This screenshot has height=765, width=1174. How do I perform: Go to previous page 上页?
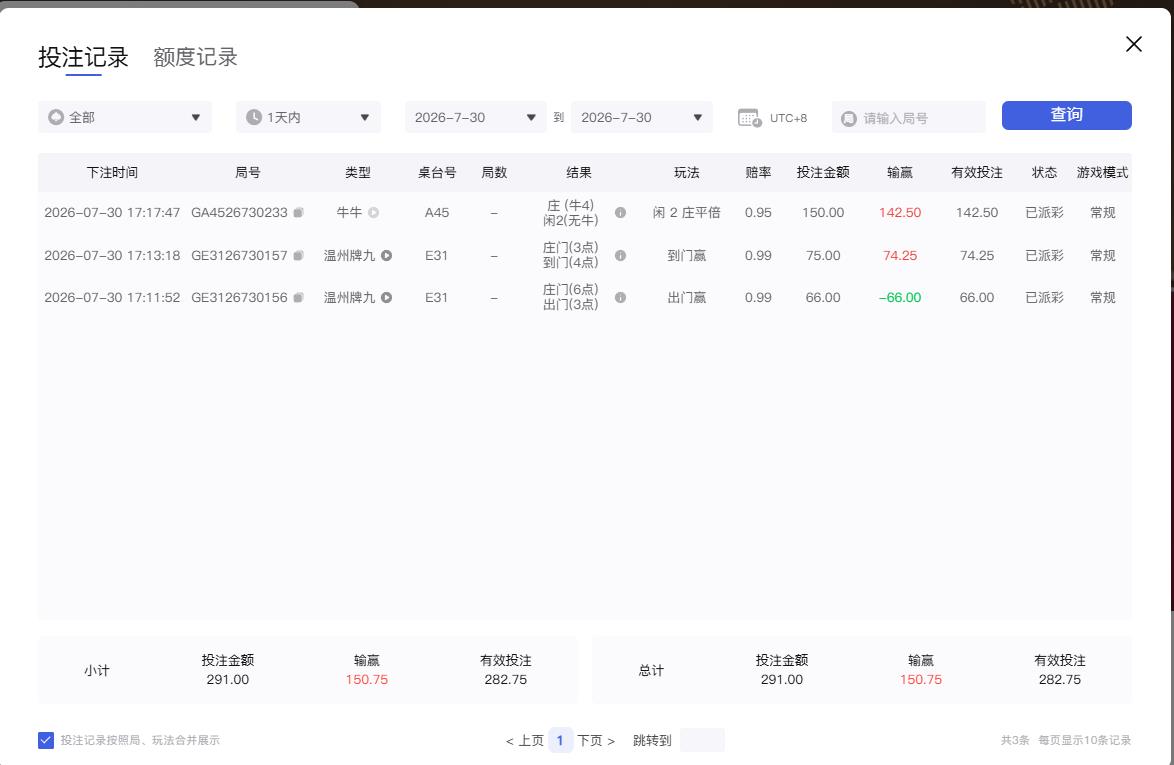click(x=524, y=740)
